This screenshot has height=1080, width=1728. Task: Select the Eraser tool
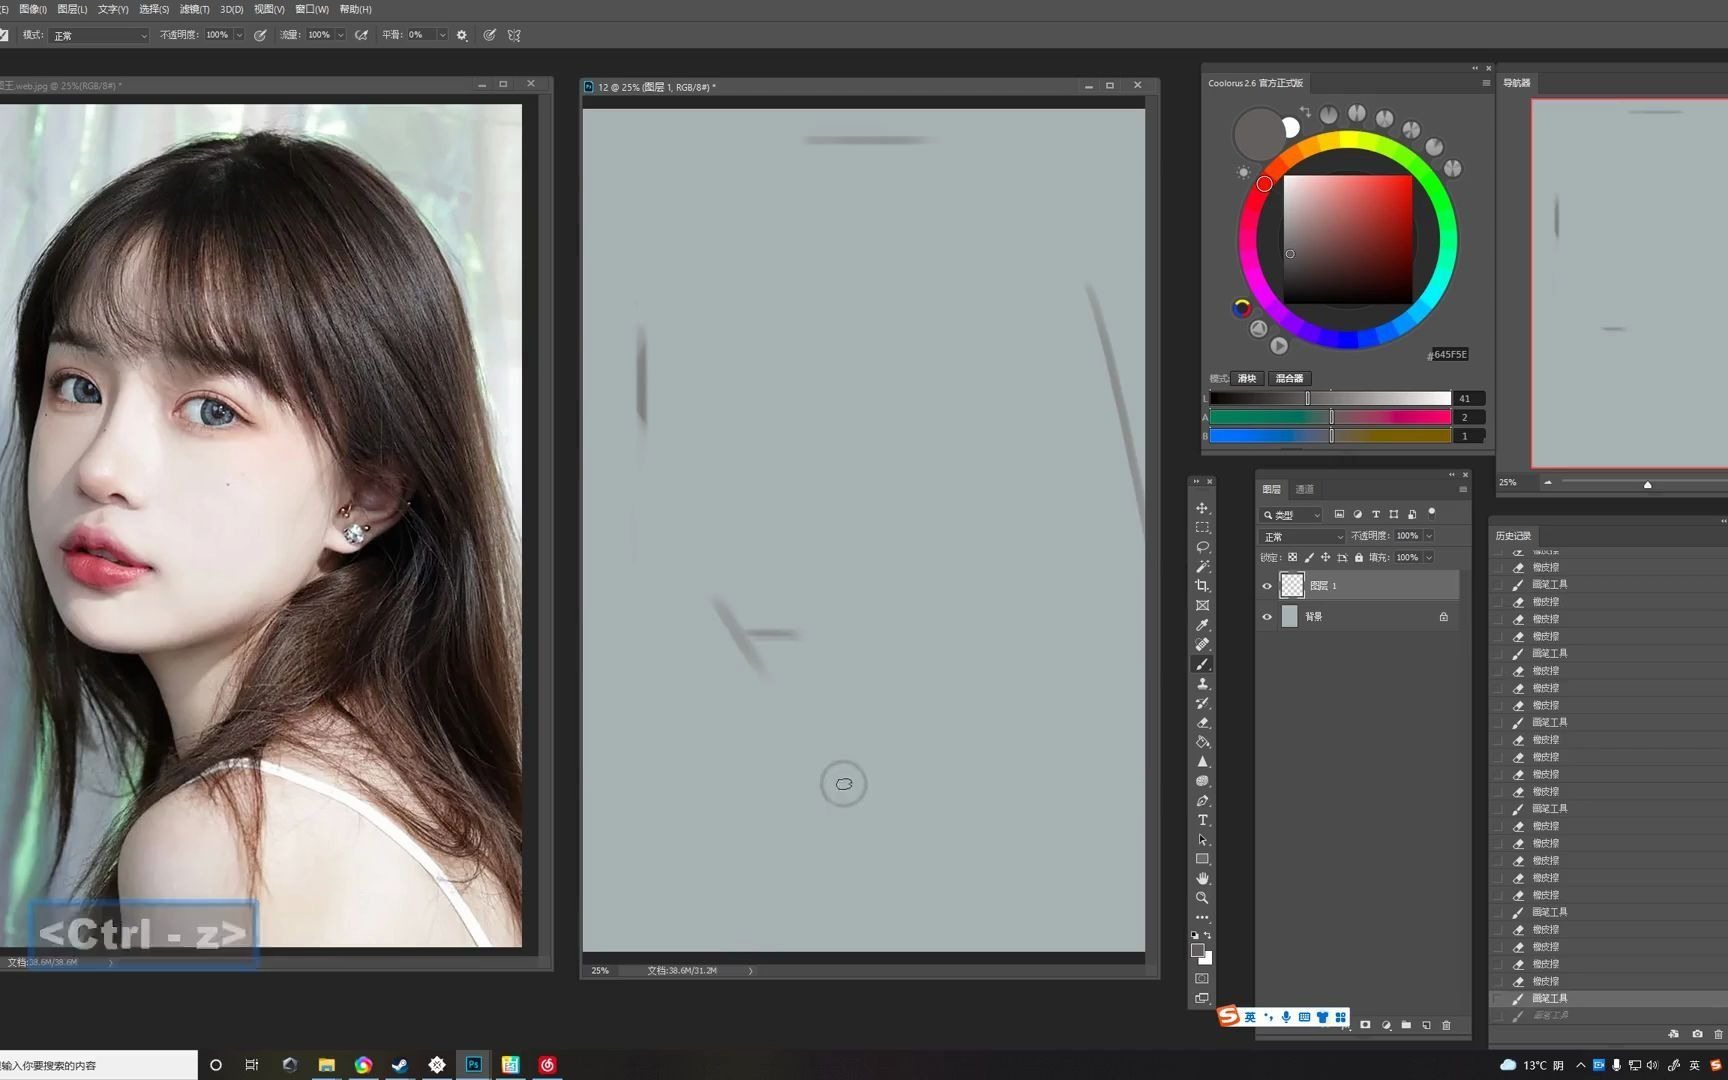pos(1202,722)
